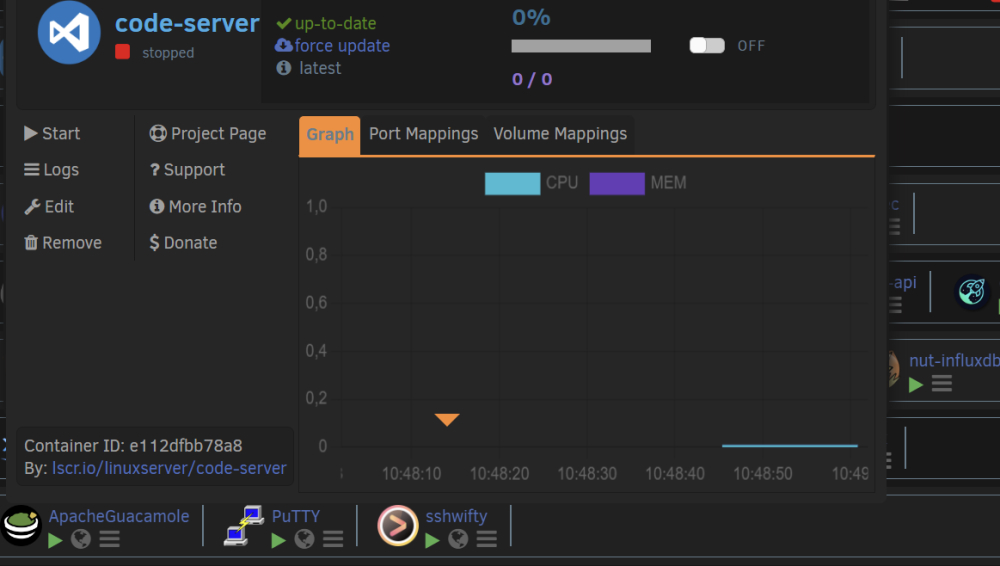Collapse the panel with the orange down arrow
Screen dimensions: 1000x566
447,419
